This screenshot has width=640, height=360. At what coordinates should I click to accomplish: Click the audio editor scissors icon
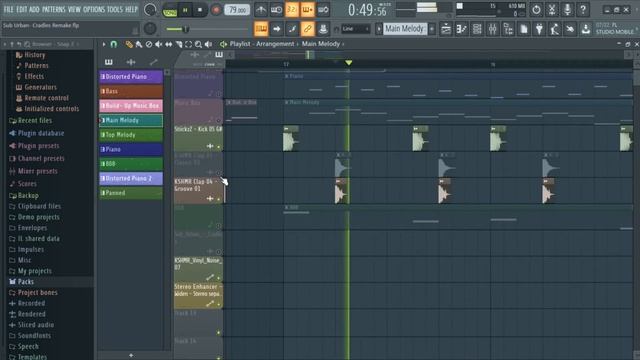click(552, 9)
